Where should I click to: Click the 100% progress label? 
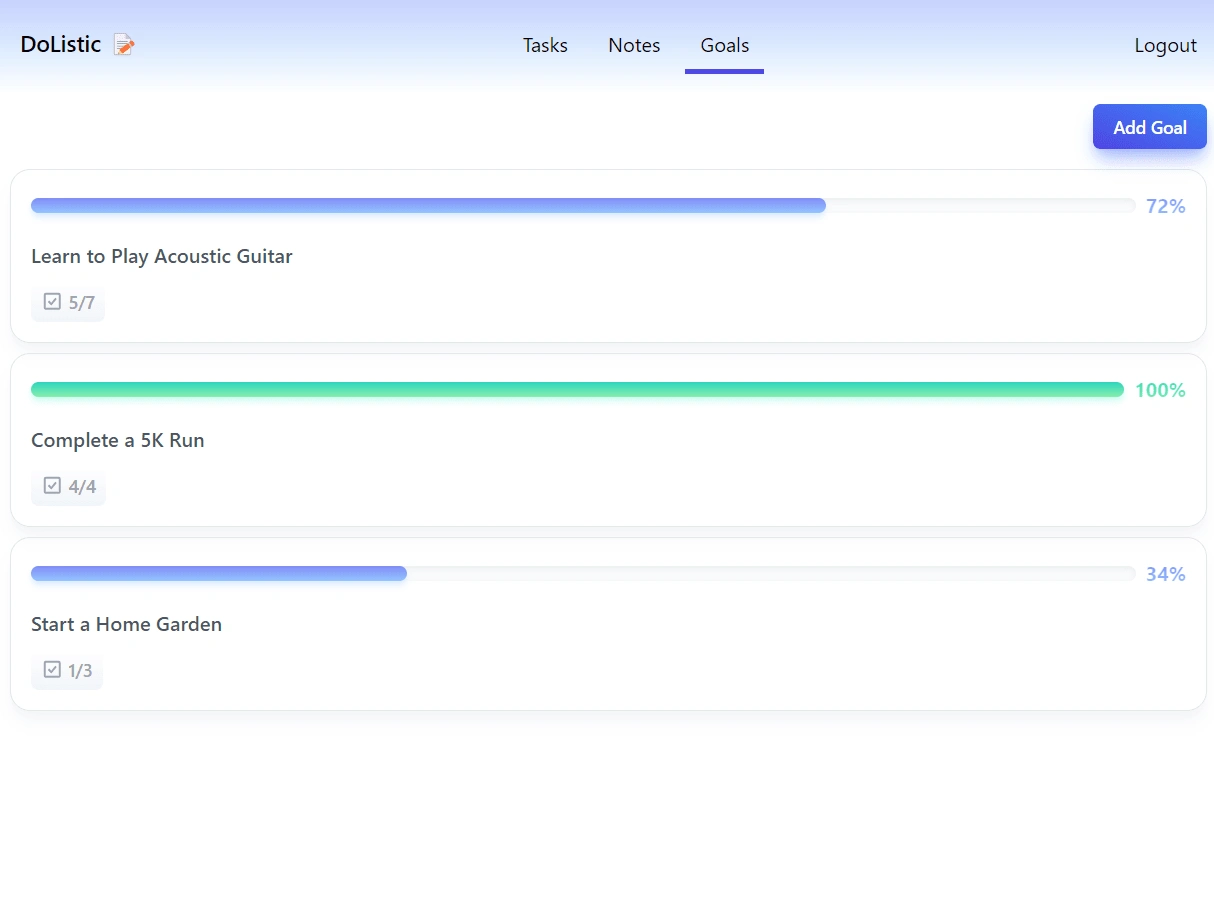[x=1160, y=390]
